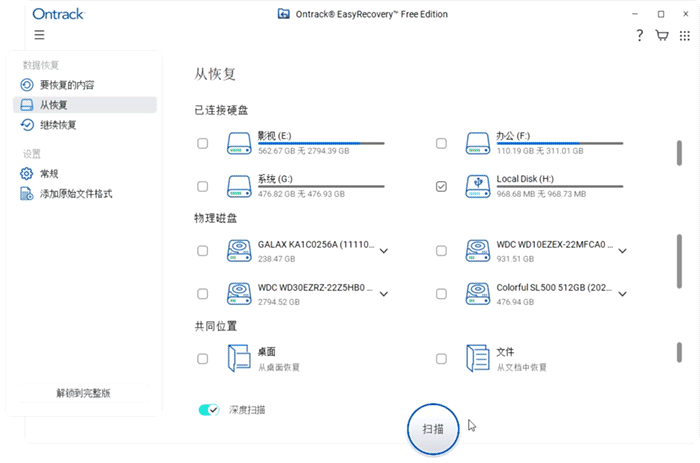The height and width of the screenshot is (463, 700).
Task: Click the 从桌面恢复 description text
Action: tap(279, 367)
